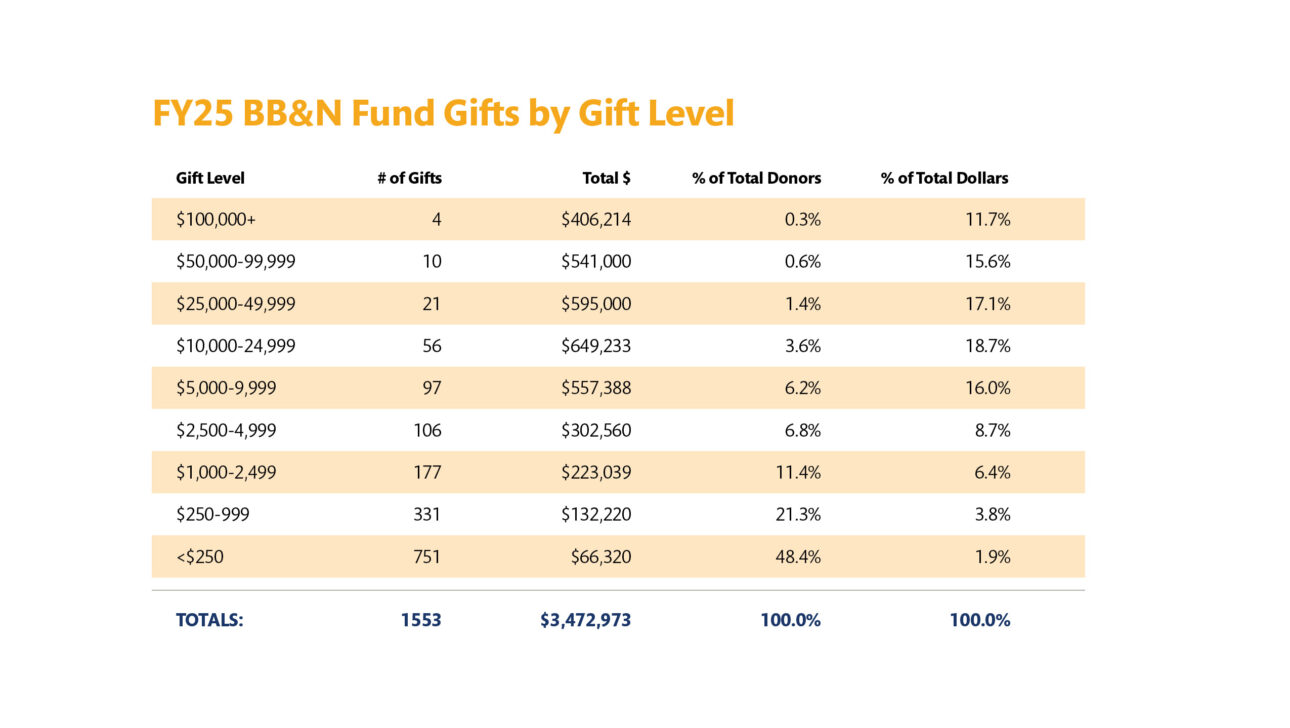Select the <$250 gift level cell
This screenshot has width=1290, height=728.
[200, 557]
